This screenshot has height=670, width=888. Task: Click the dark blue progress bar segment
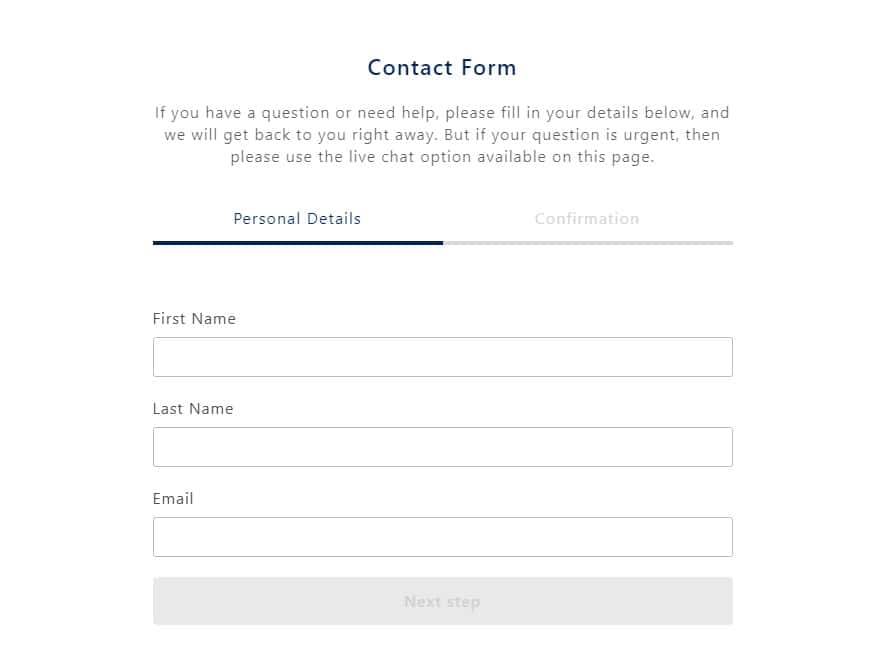coord(297,242)
